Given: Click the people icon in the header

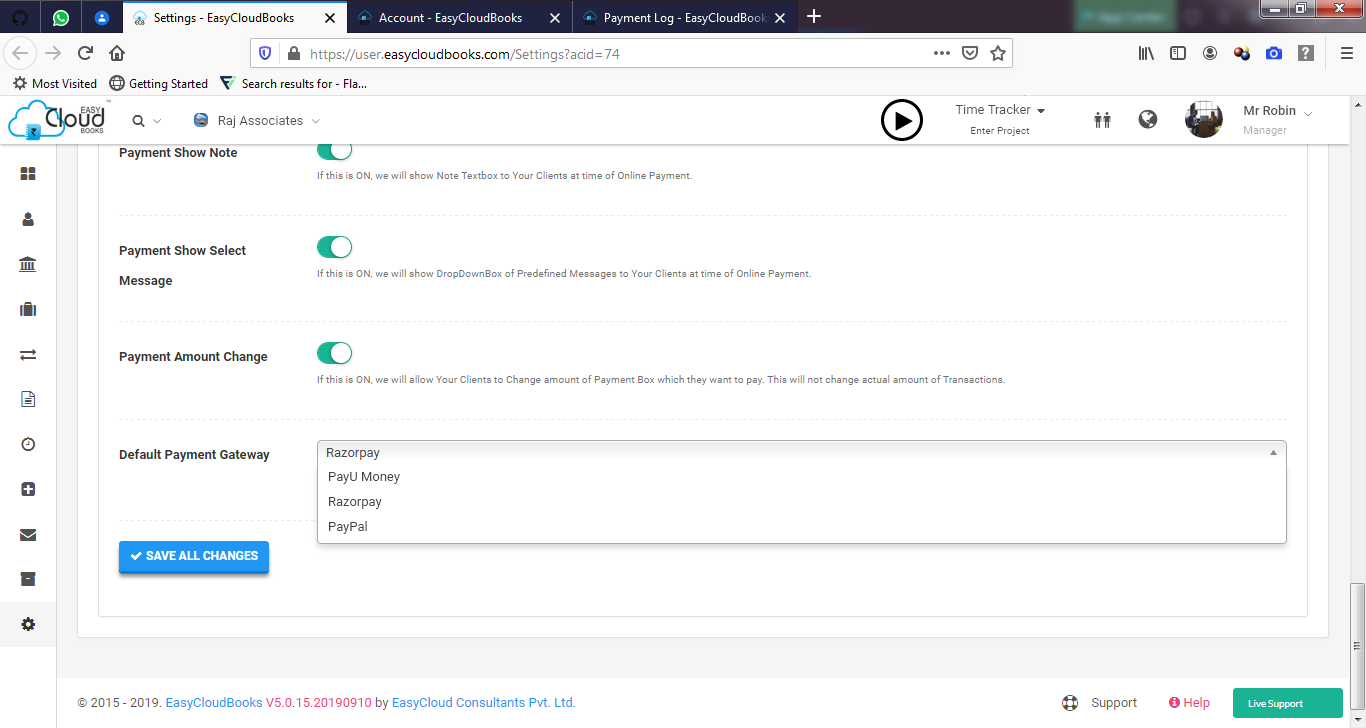Looking at the screenshot, I should pos(1103,120).
